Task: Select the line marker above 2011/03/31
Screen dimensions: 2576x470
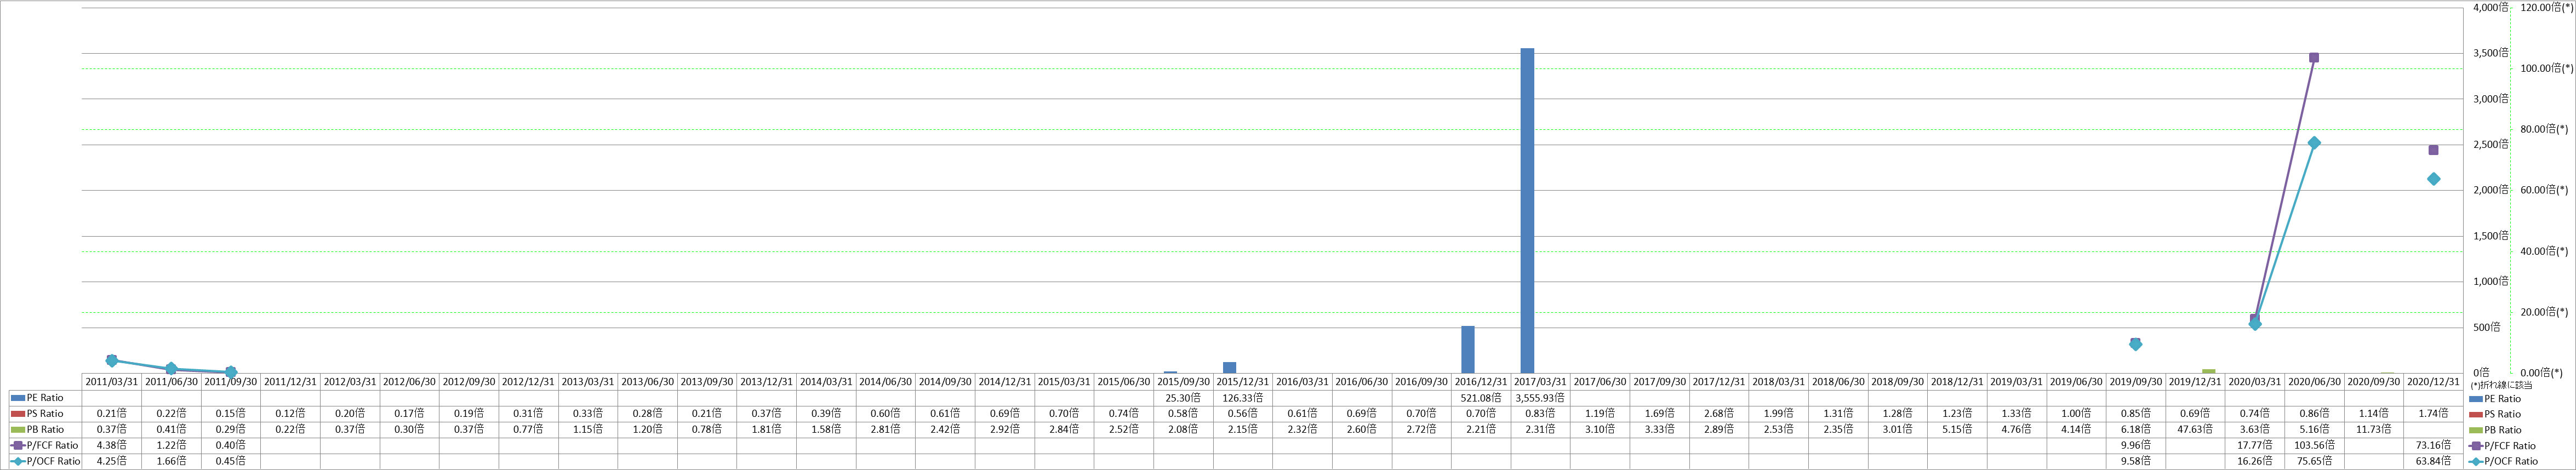Action: pos(112,360)
